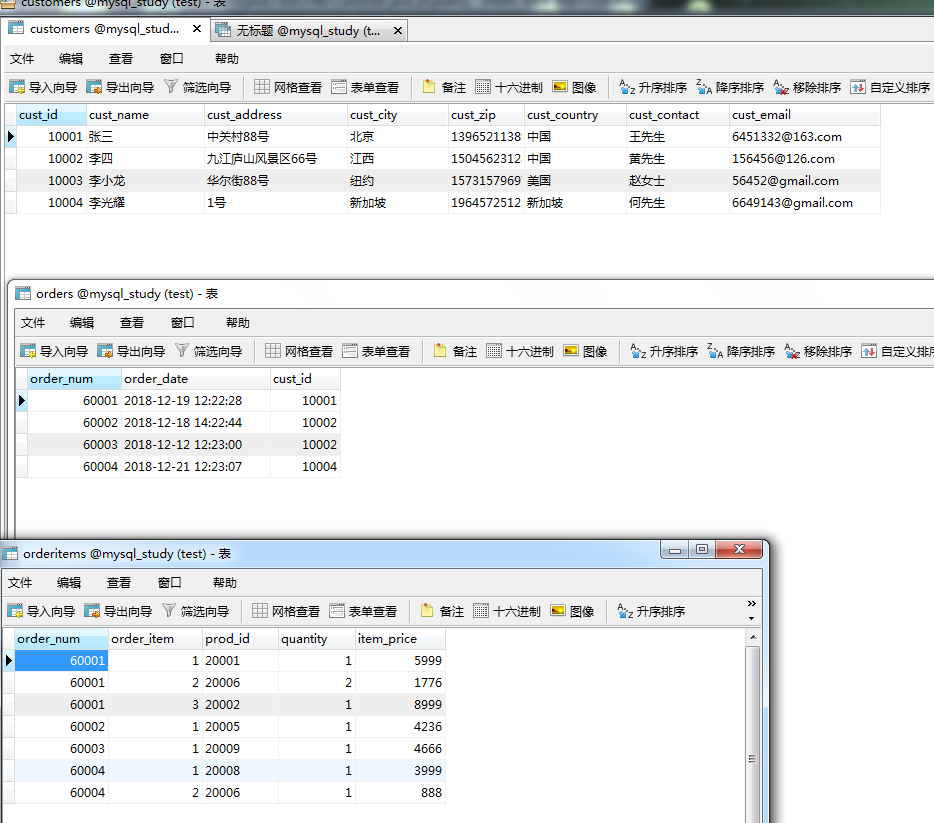
Task: Click Import Wizard icon in customers toolbar
Action: (x=42, y=88)
